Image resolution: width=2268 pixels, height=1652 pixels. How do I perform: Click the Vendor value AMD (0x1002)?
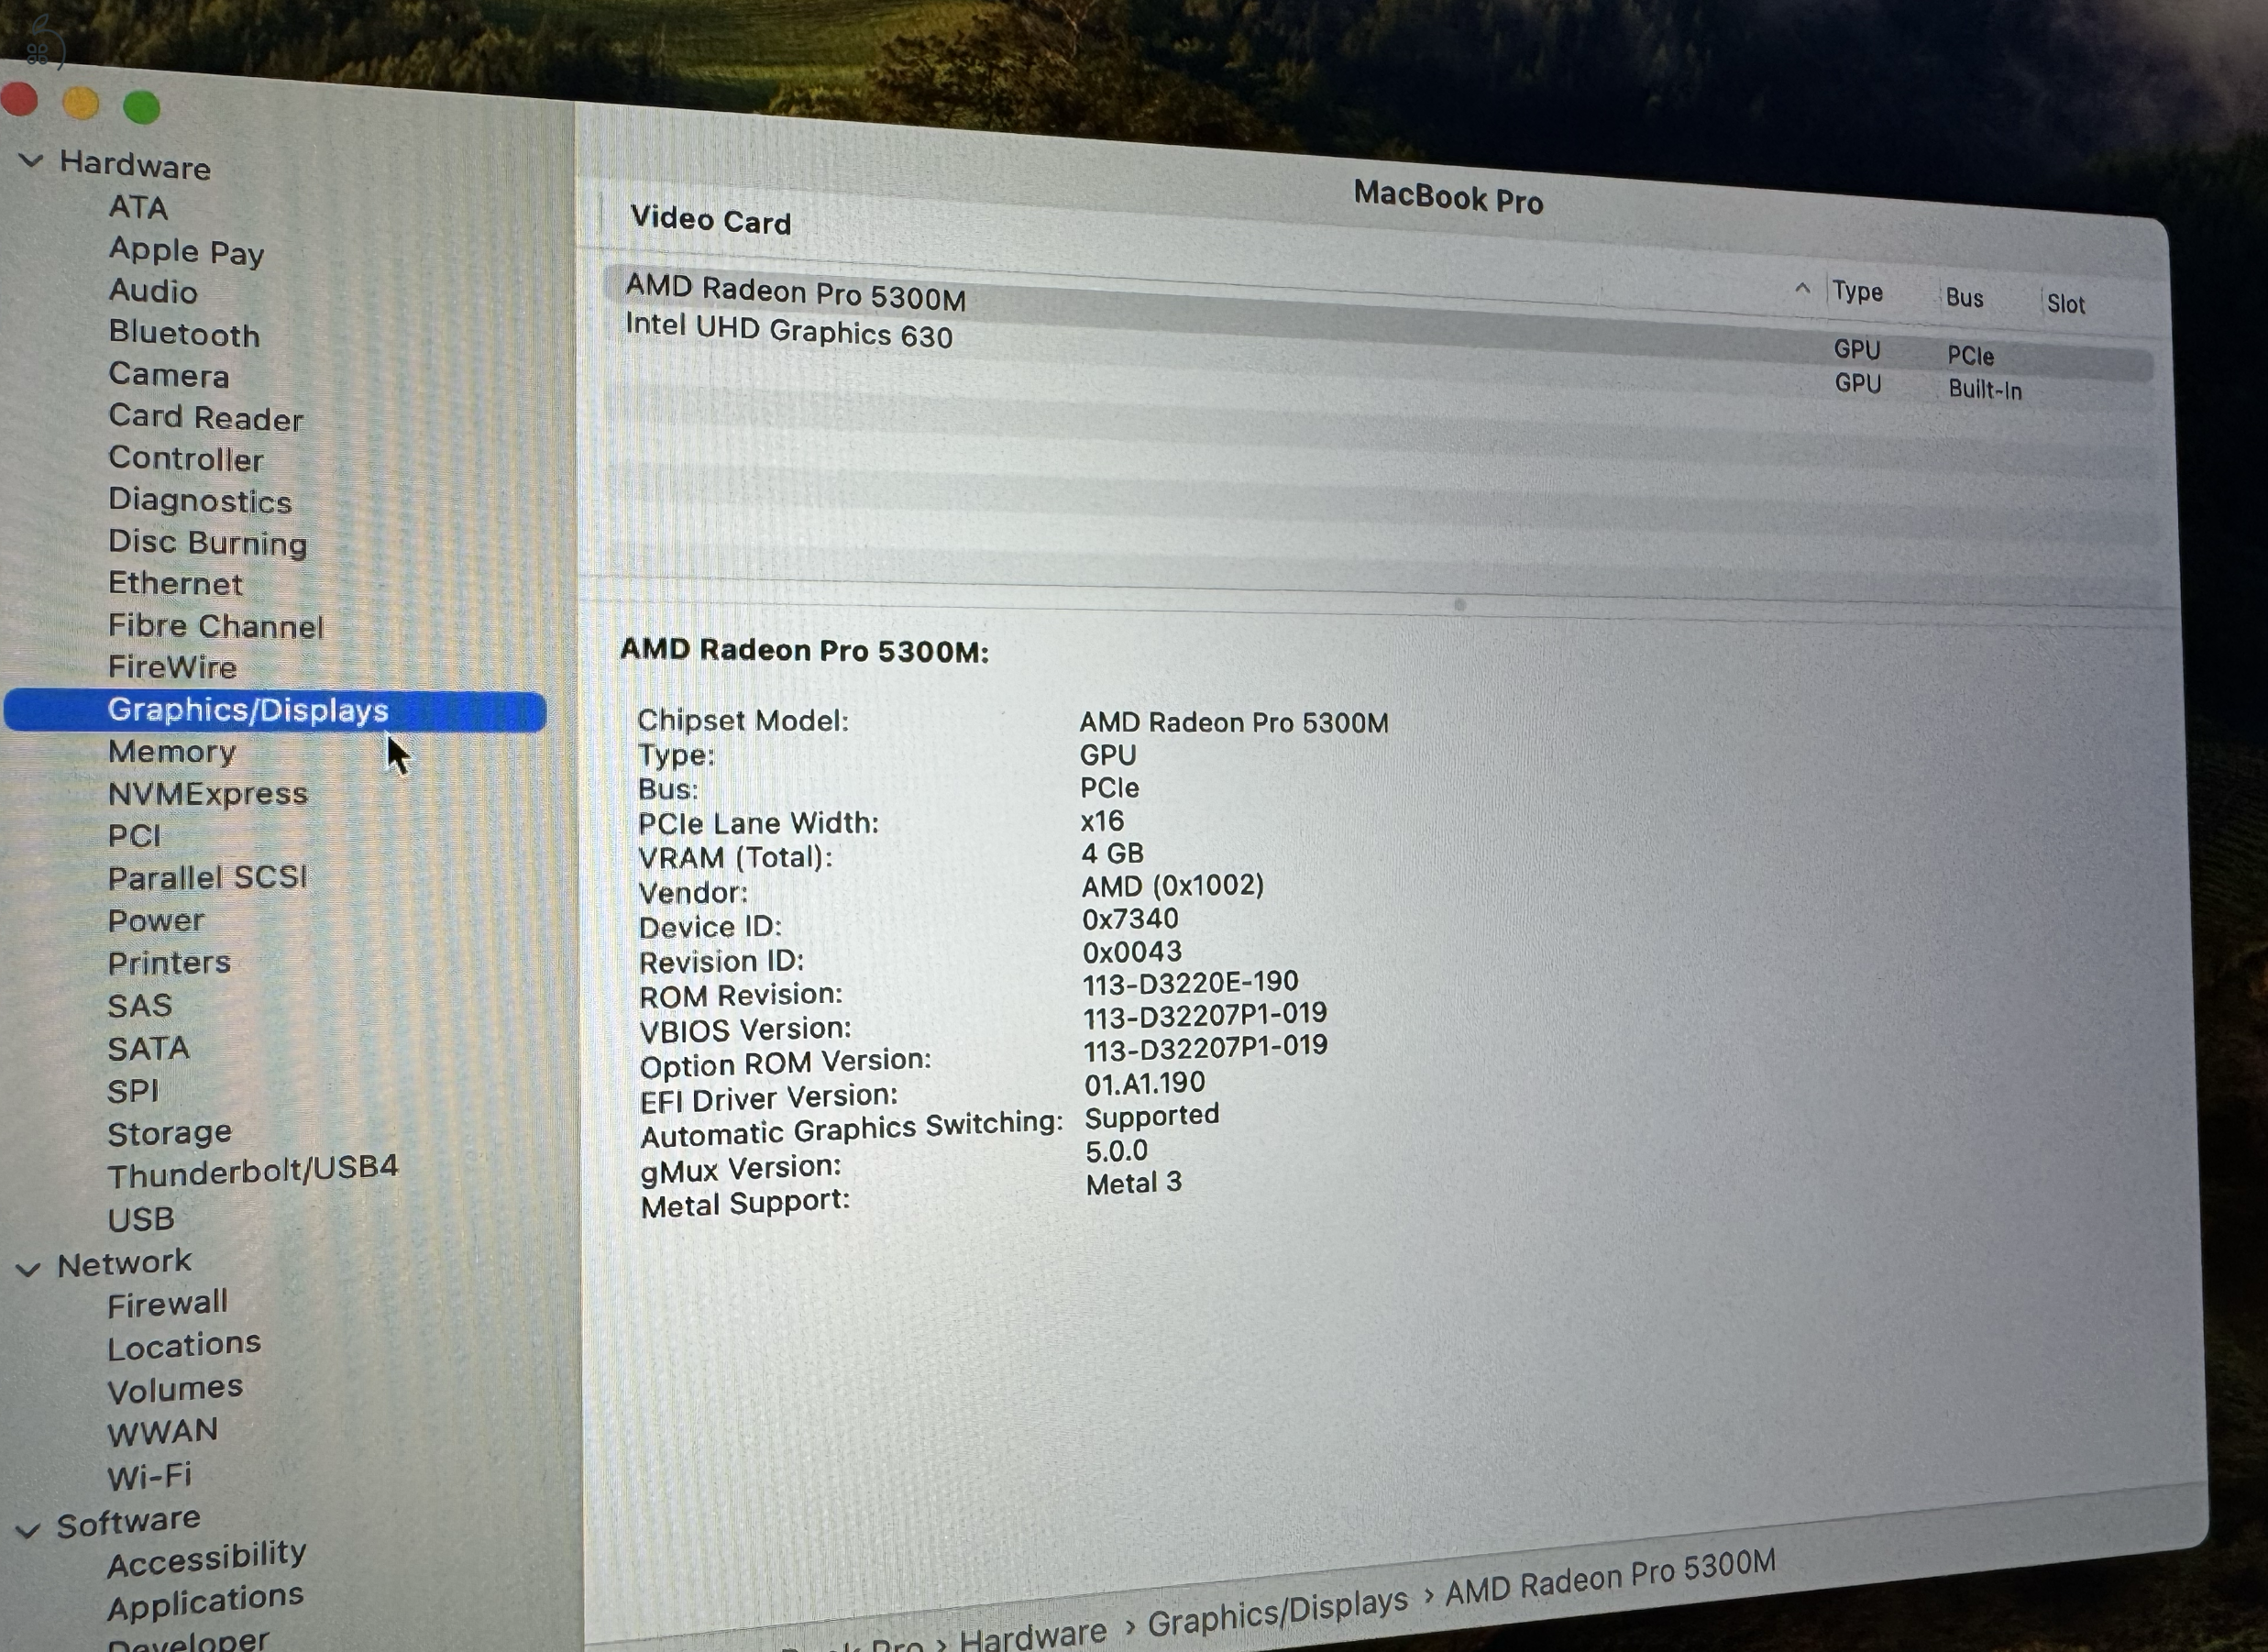click(x=1172, y=886)
